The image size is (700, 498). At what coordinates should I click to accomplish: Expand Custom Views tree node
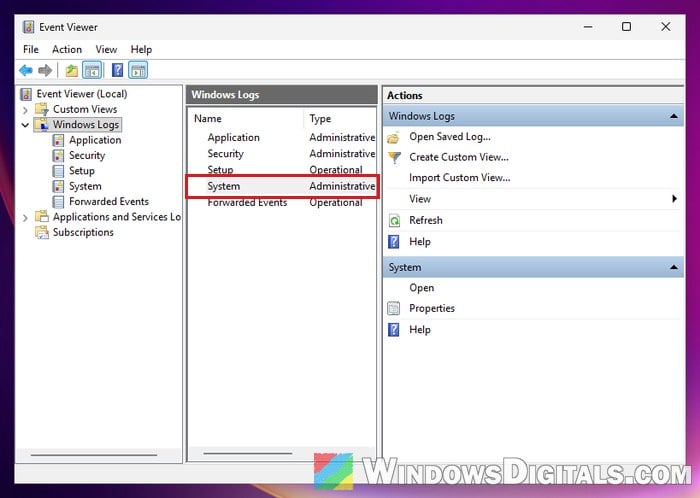(25, 109)
